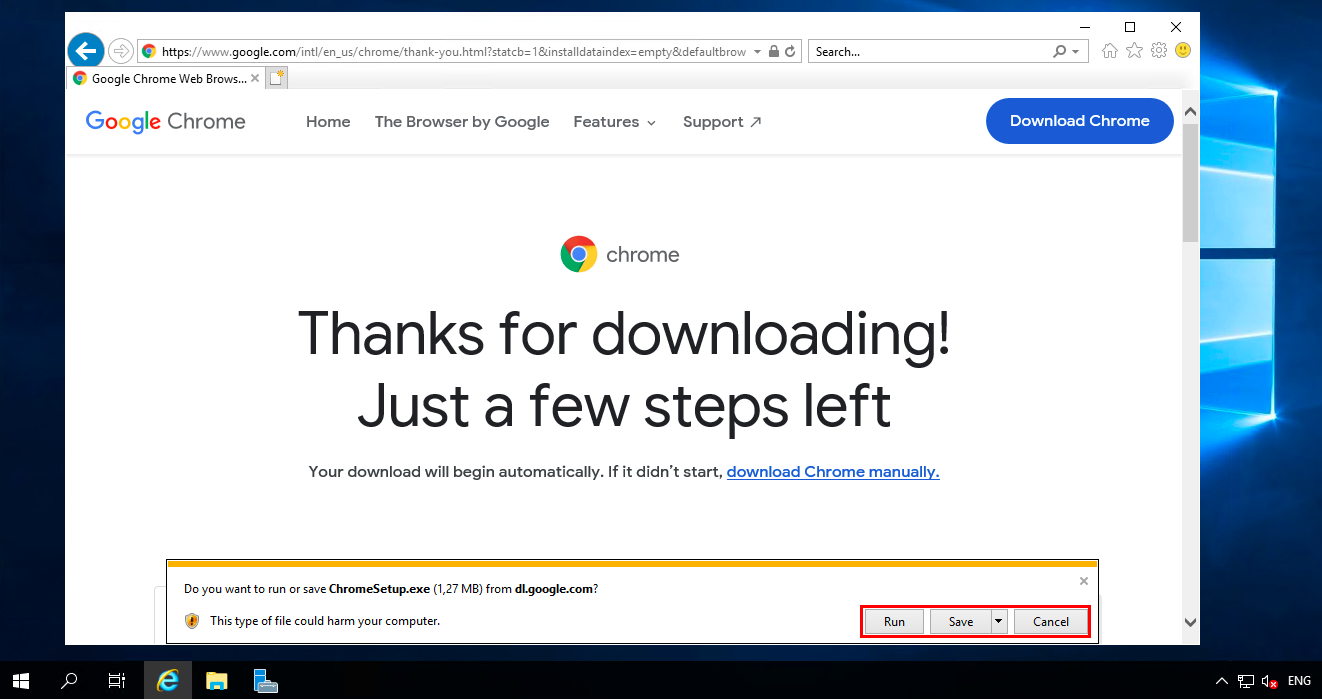The height and width of the screenshot is (699, 1322).
Task: Open Server Manager taskbar icon
Action: (x=265, y=681)
